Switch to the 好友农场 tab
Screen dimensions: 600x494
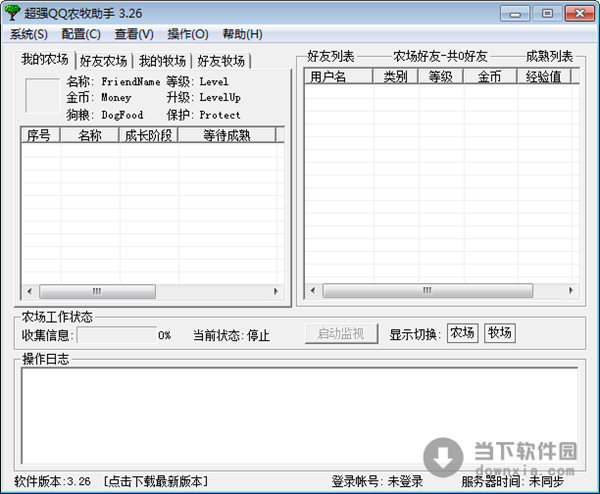pos(103,61)
